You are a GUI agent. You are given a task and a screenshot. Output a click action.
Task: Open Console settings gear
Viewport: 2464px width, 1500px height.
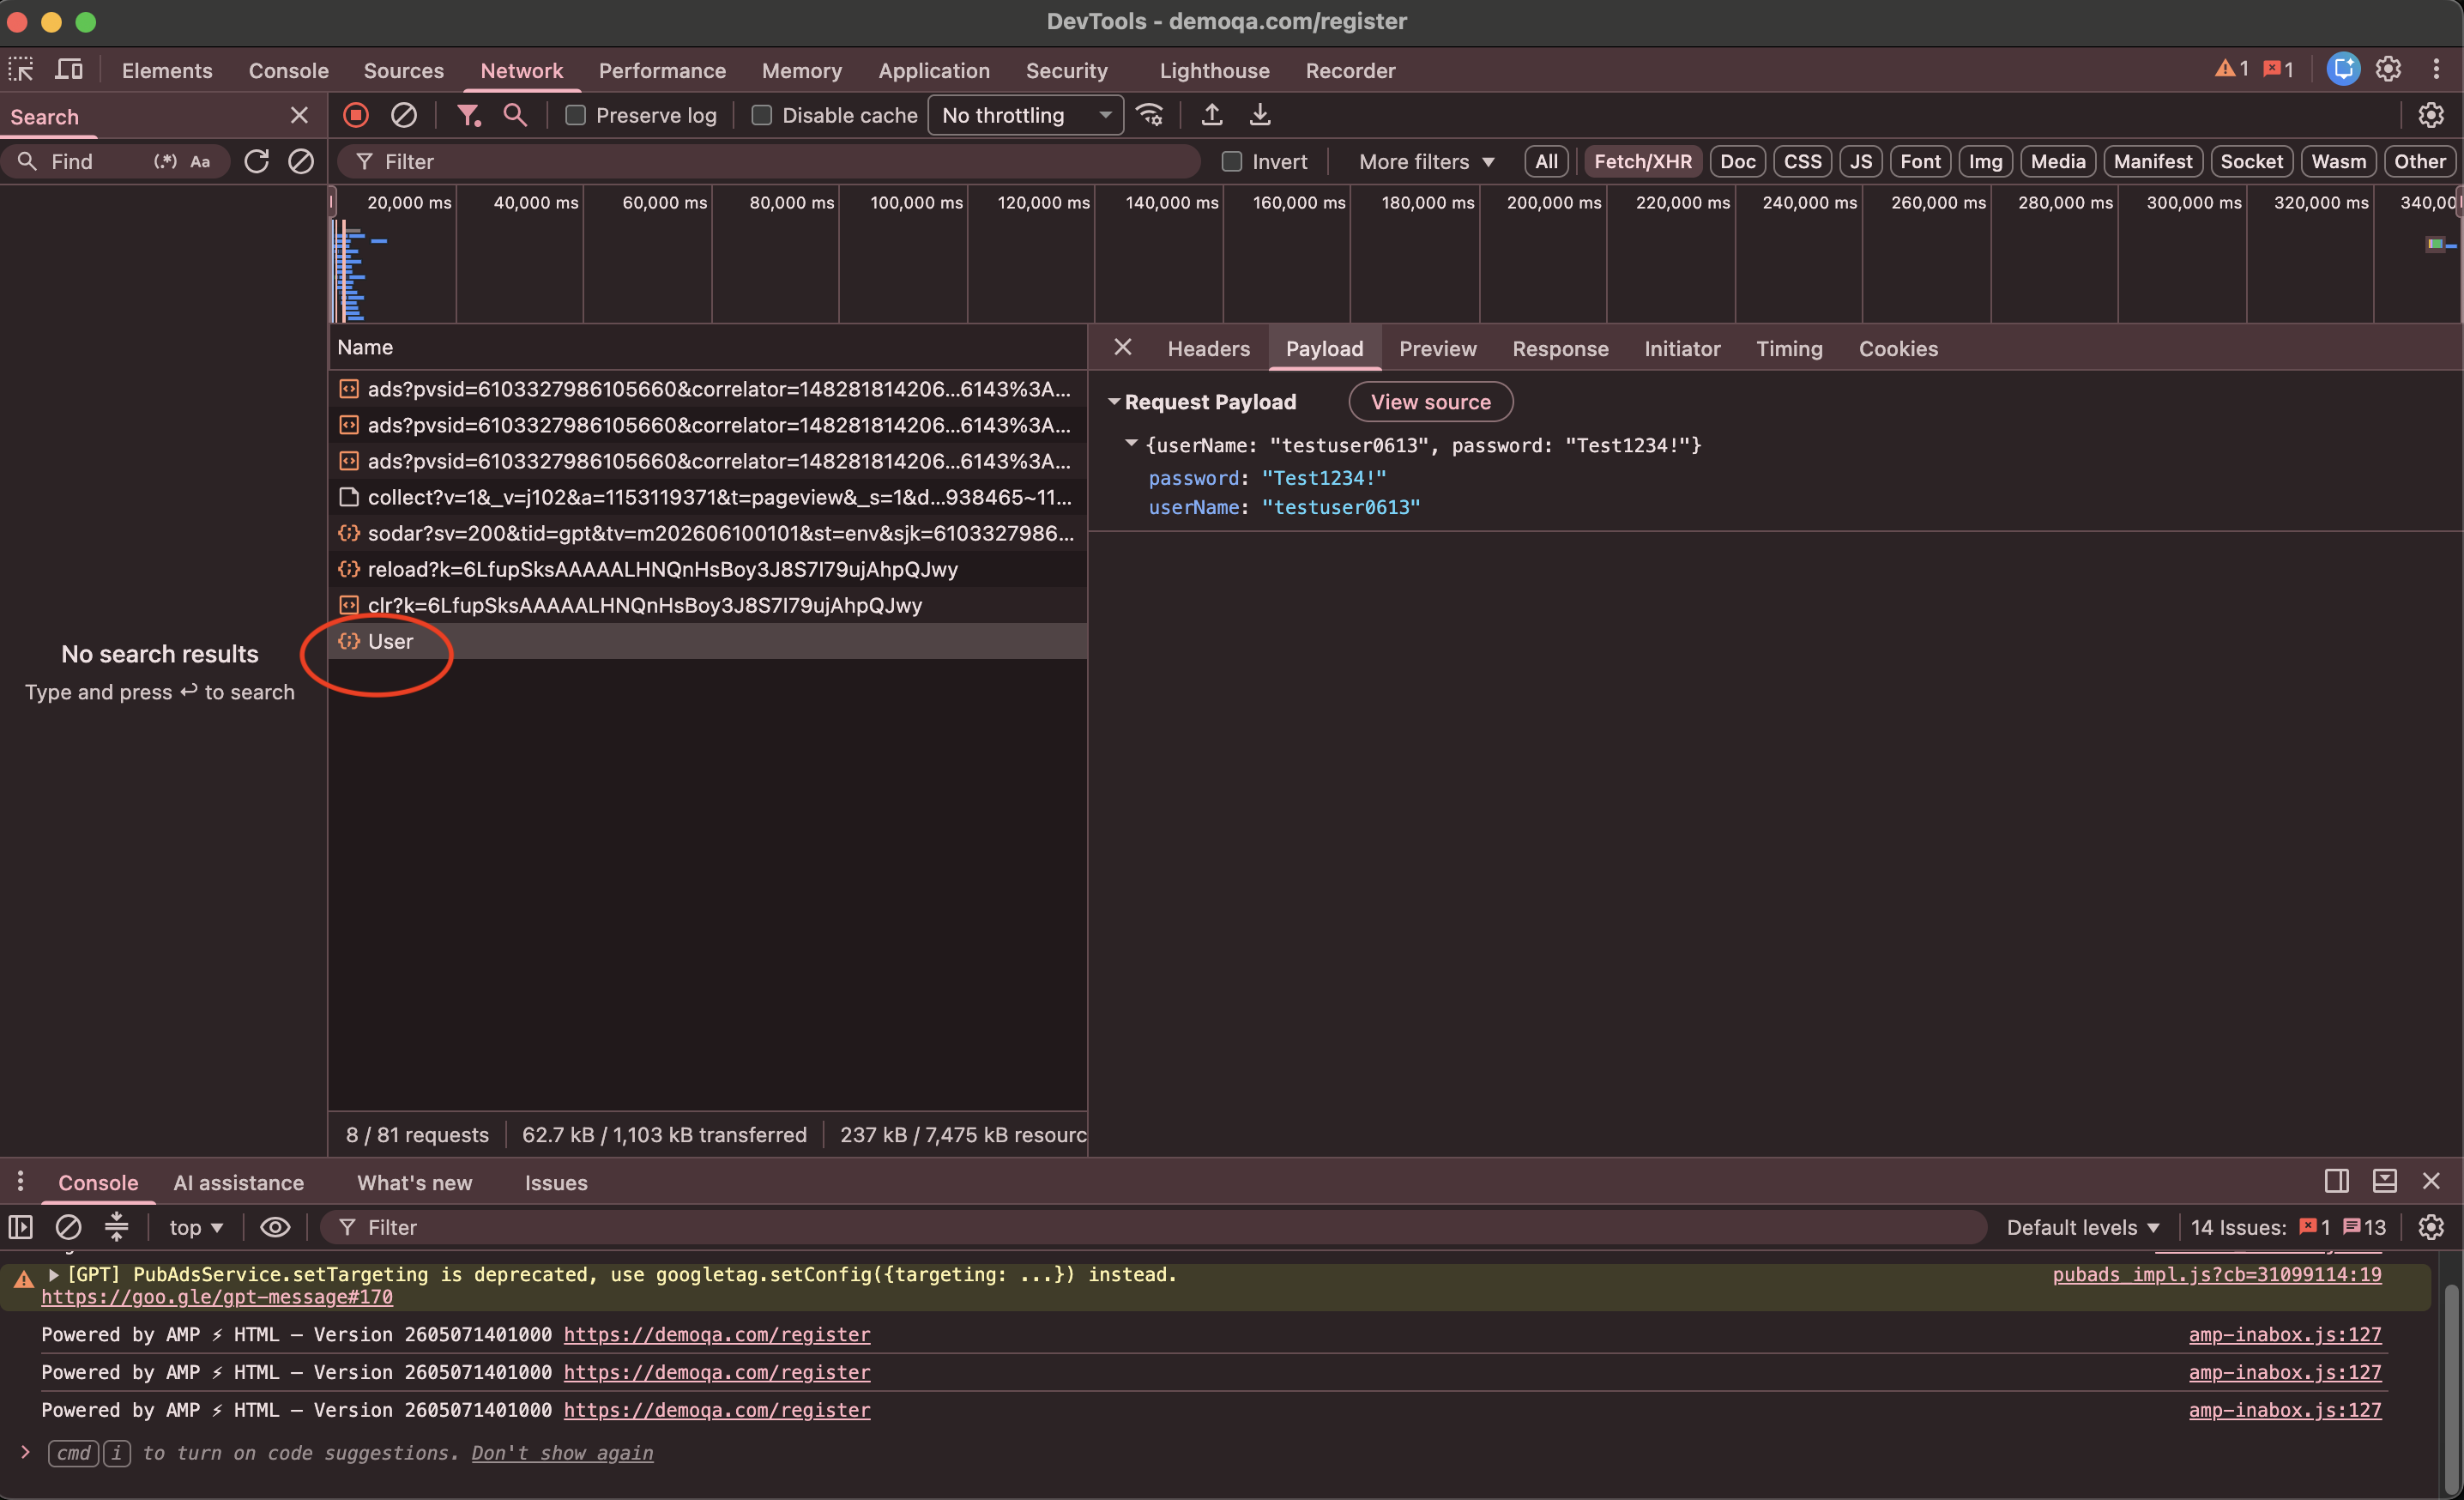[2430, 1227]
